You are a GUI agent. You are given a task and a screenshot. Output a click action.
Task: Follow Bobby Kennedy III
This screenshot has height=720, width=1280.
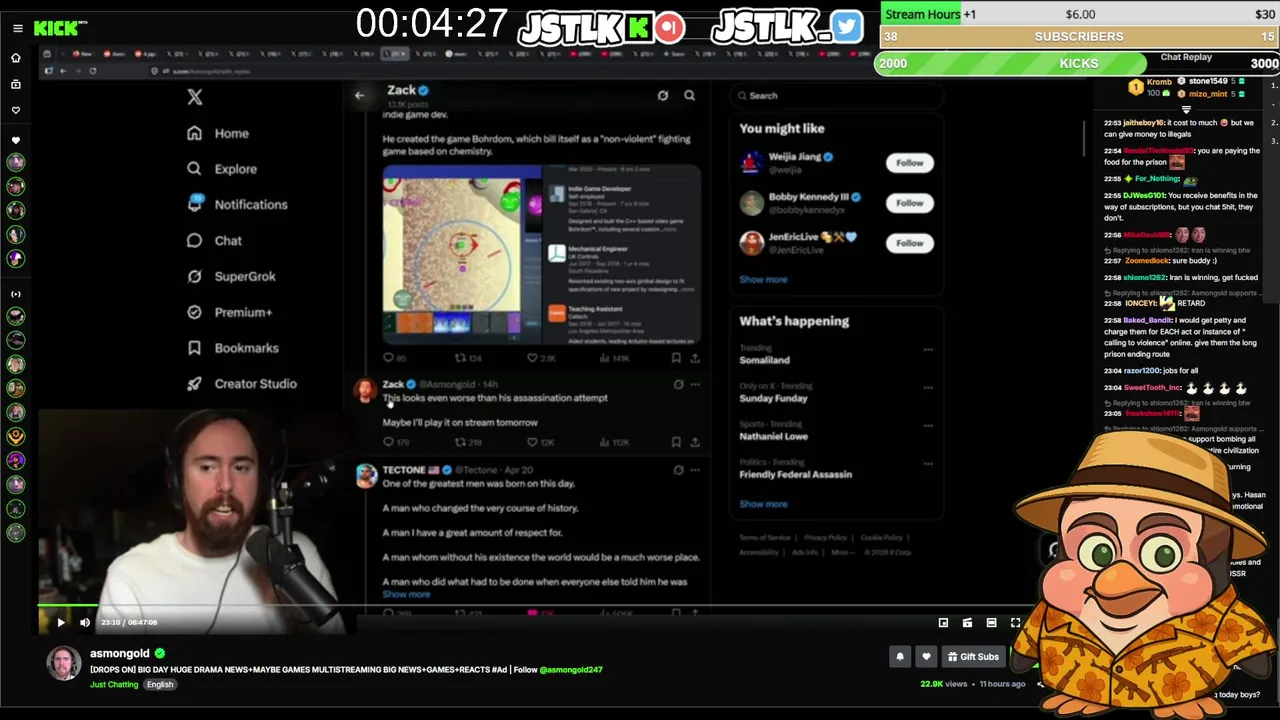coord(909,202)
